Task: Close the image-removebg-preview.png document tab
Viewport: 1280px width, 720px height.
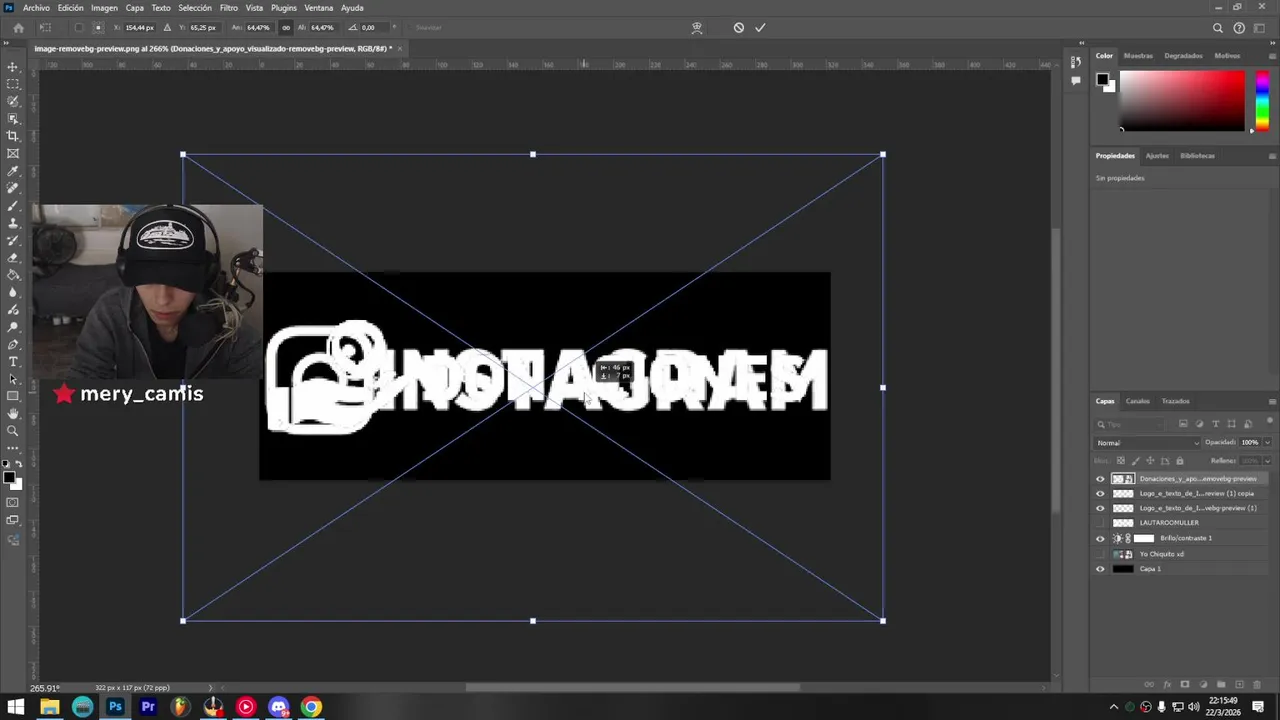Action: click(x=400, y=48)
